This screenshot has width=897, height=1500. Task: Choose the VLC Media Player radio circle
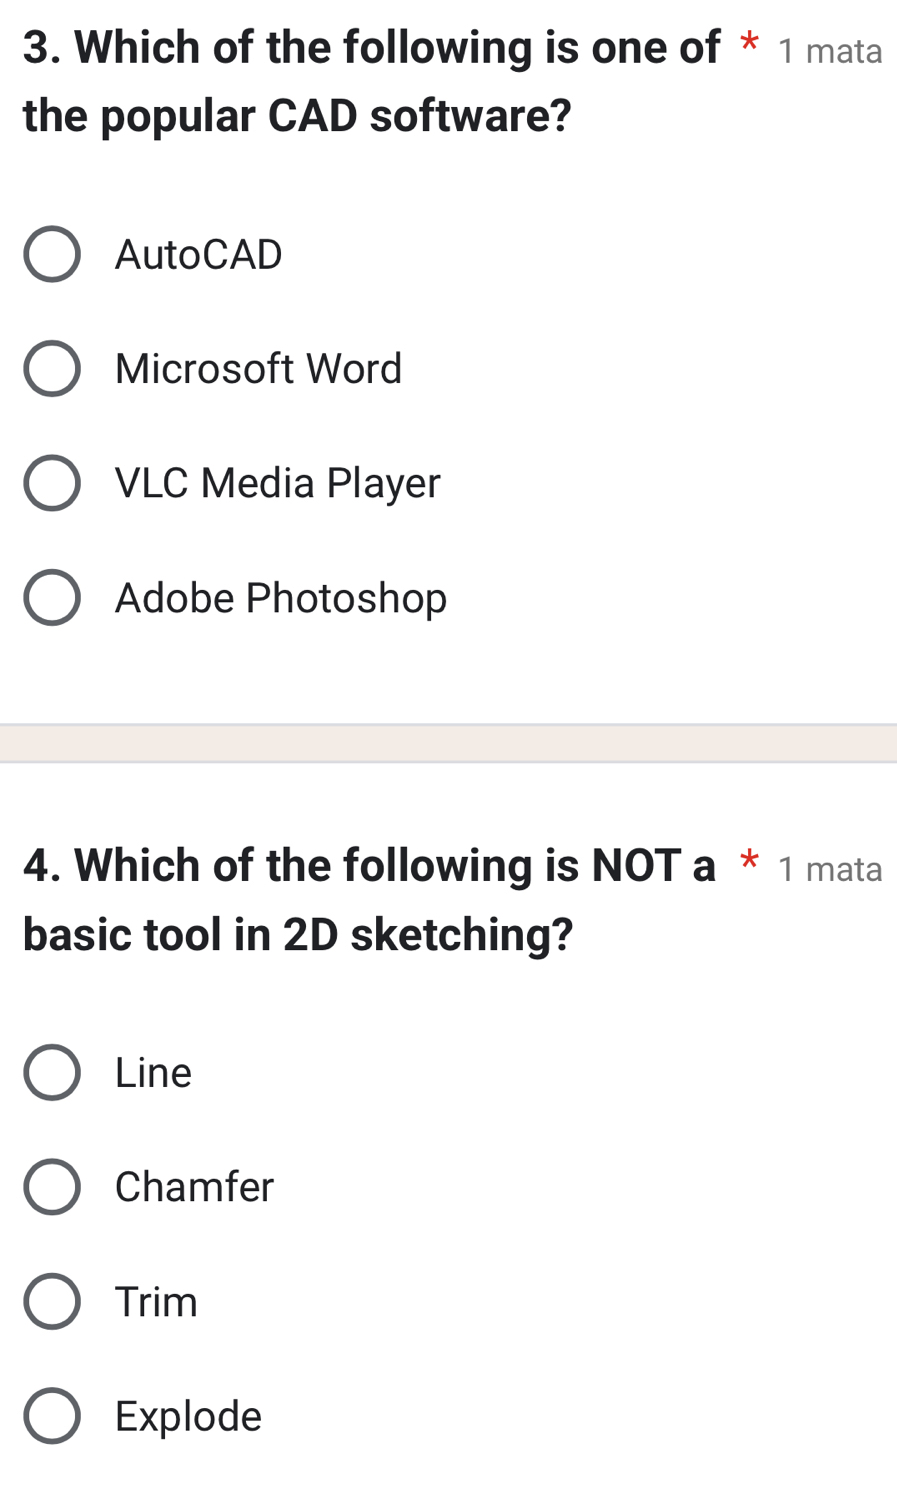point(52,483)
